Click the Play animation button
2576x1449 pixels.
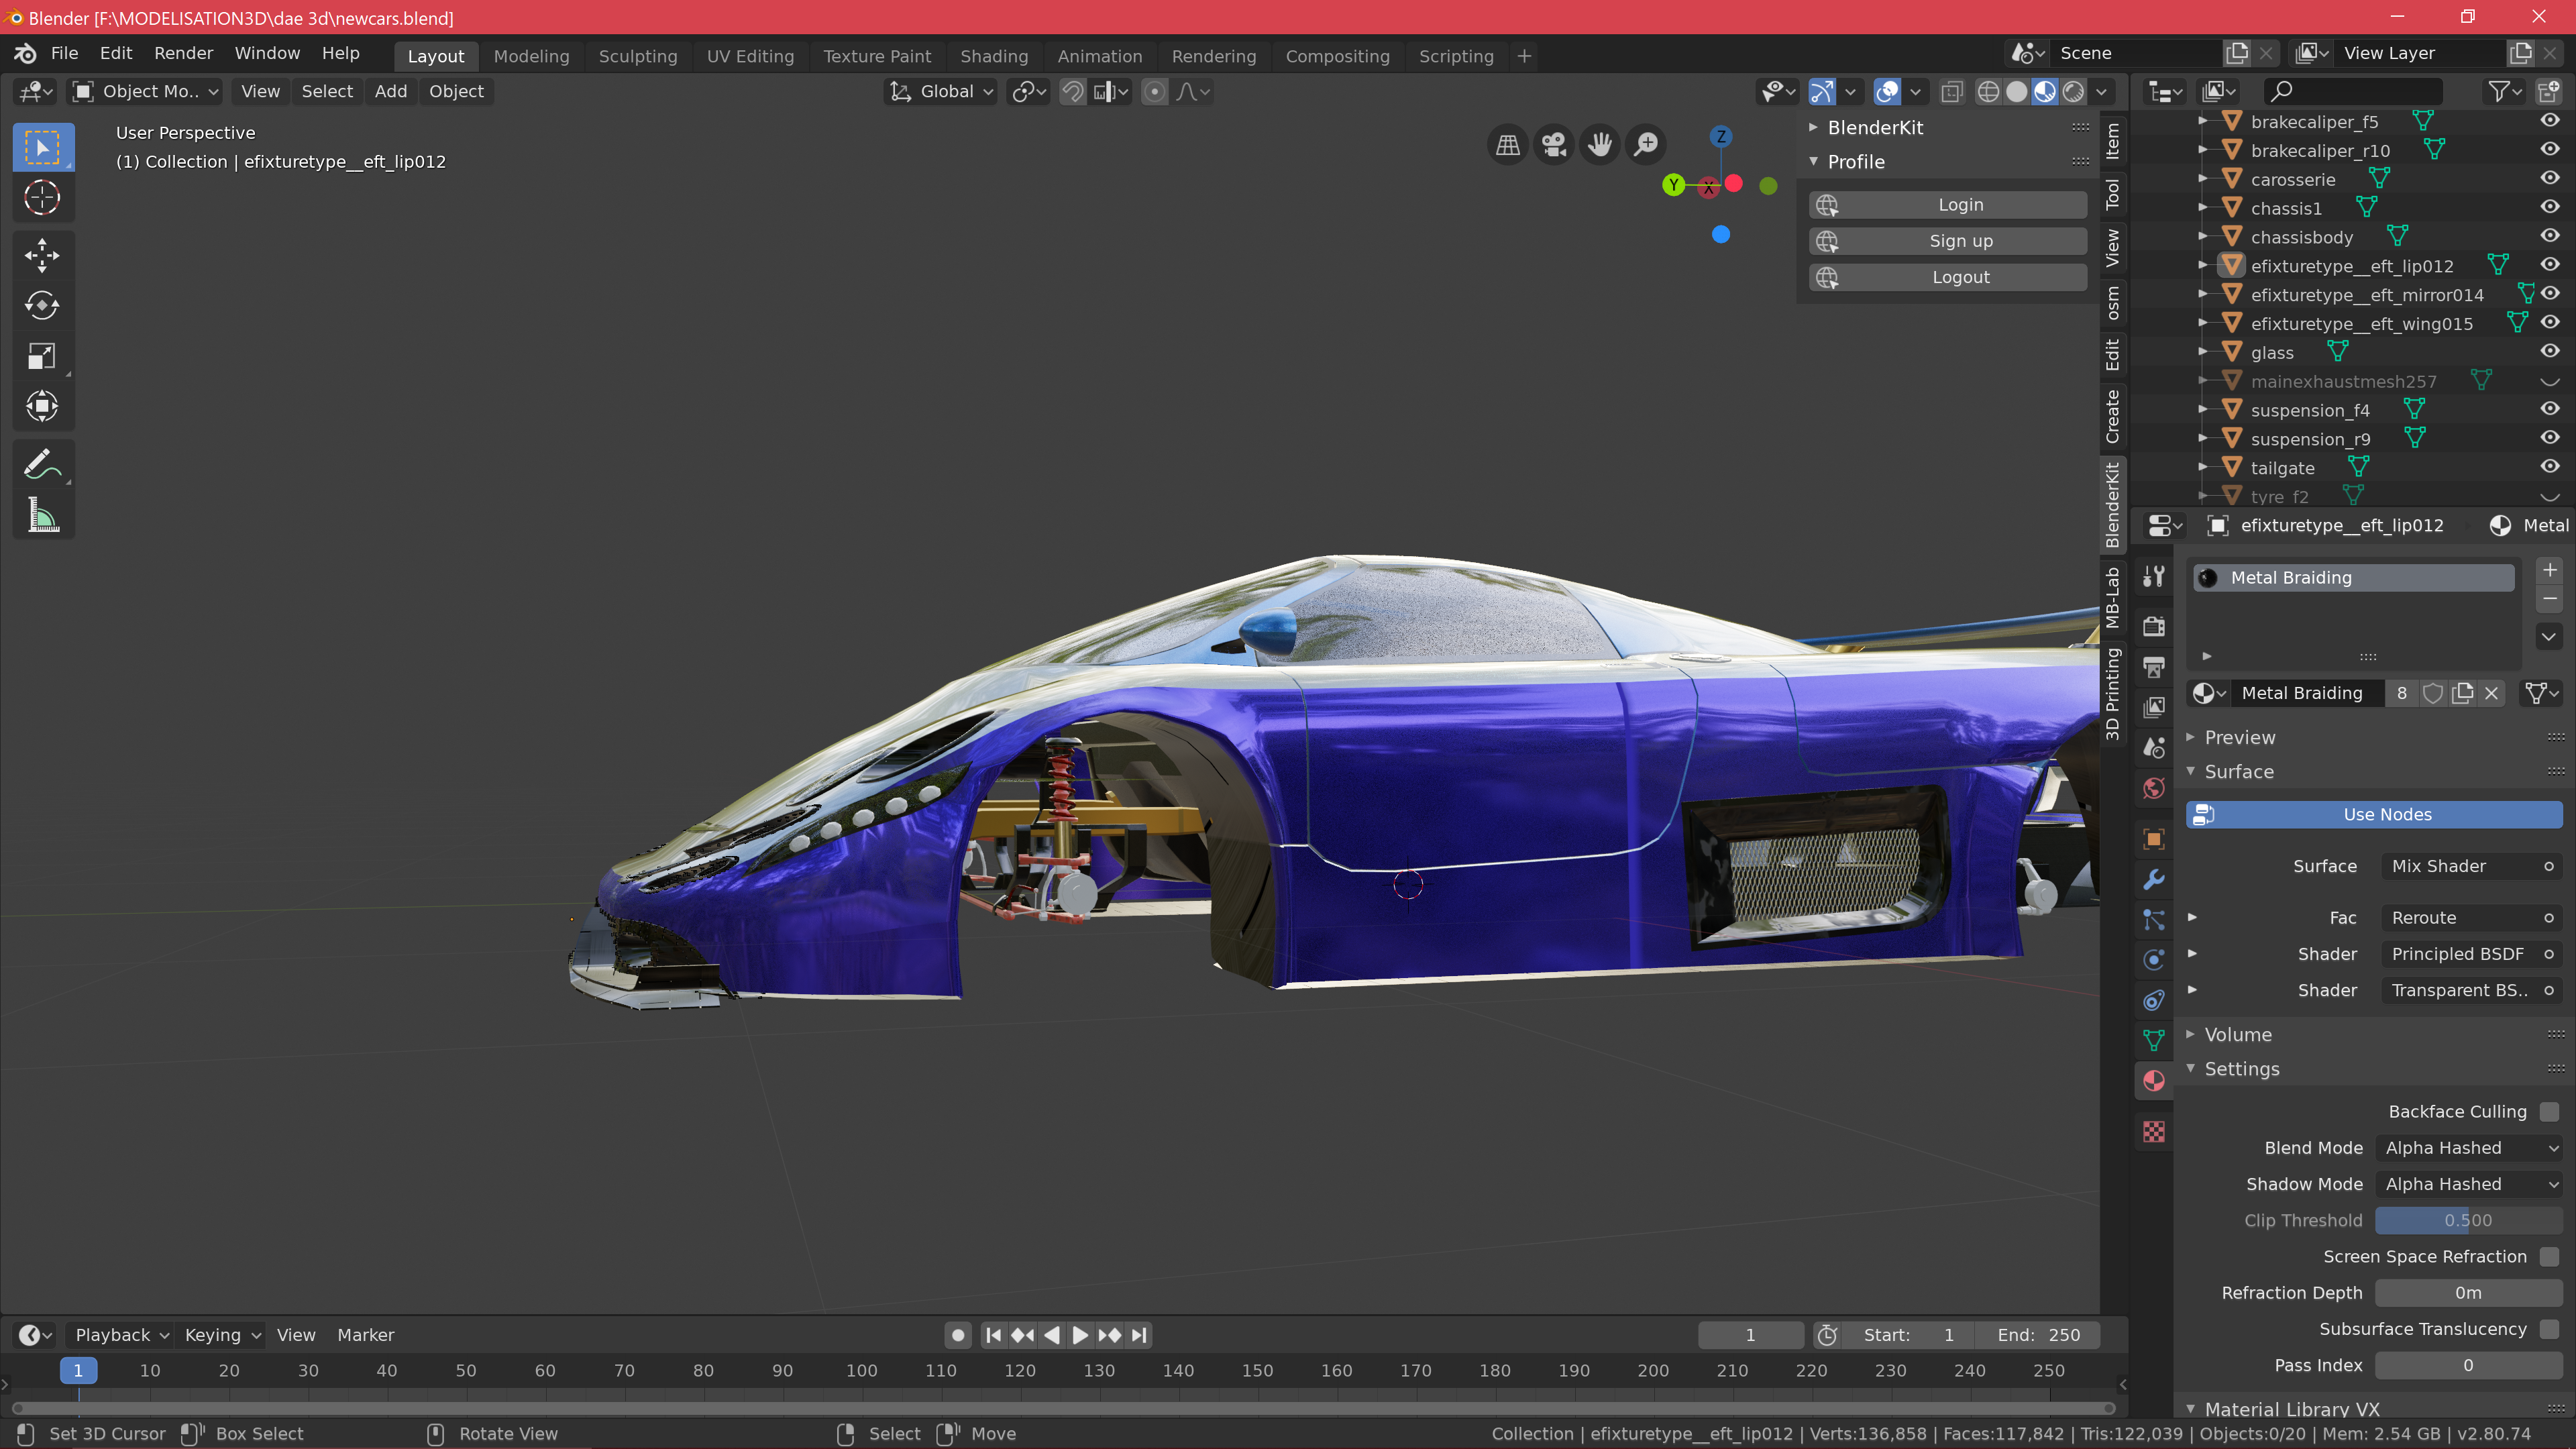(1080, 1335)
